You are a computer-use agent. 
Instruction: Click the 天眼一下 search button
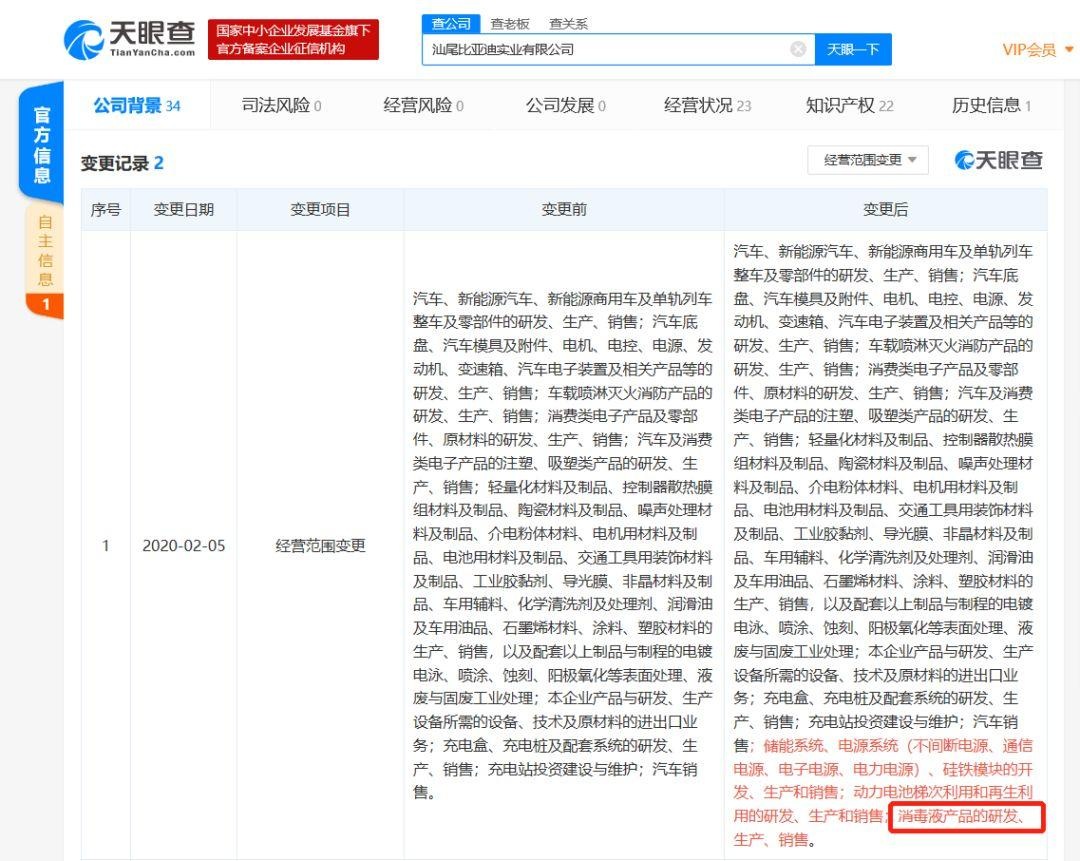coord(852,49)
